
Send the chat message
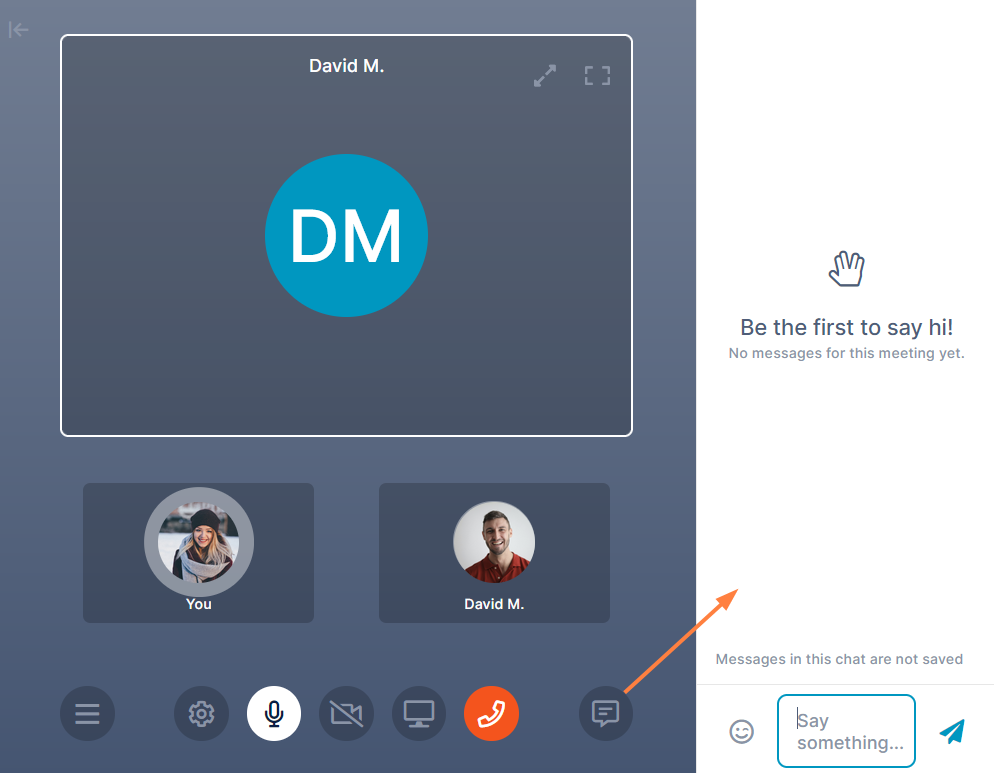pos(952,731)
